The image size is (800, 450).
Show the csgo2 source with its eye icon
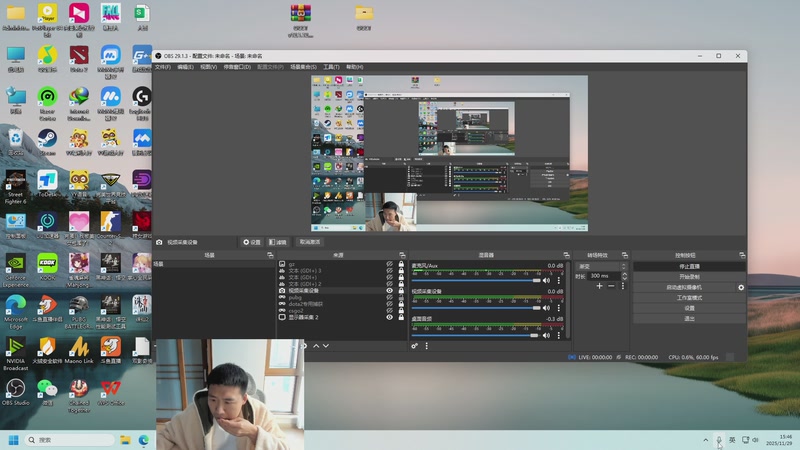click(389, 310)
